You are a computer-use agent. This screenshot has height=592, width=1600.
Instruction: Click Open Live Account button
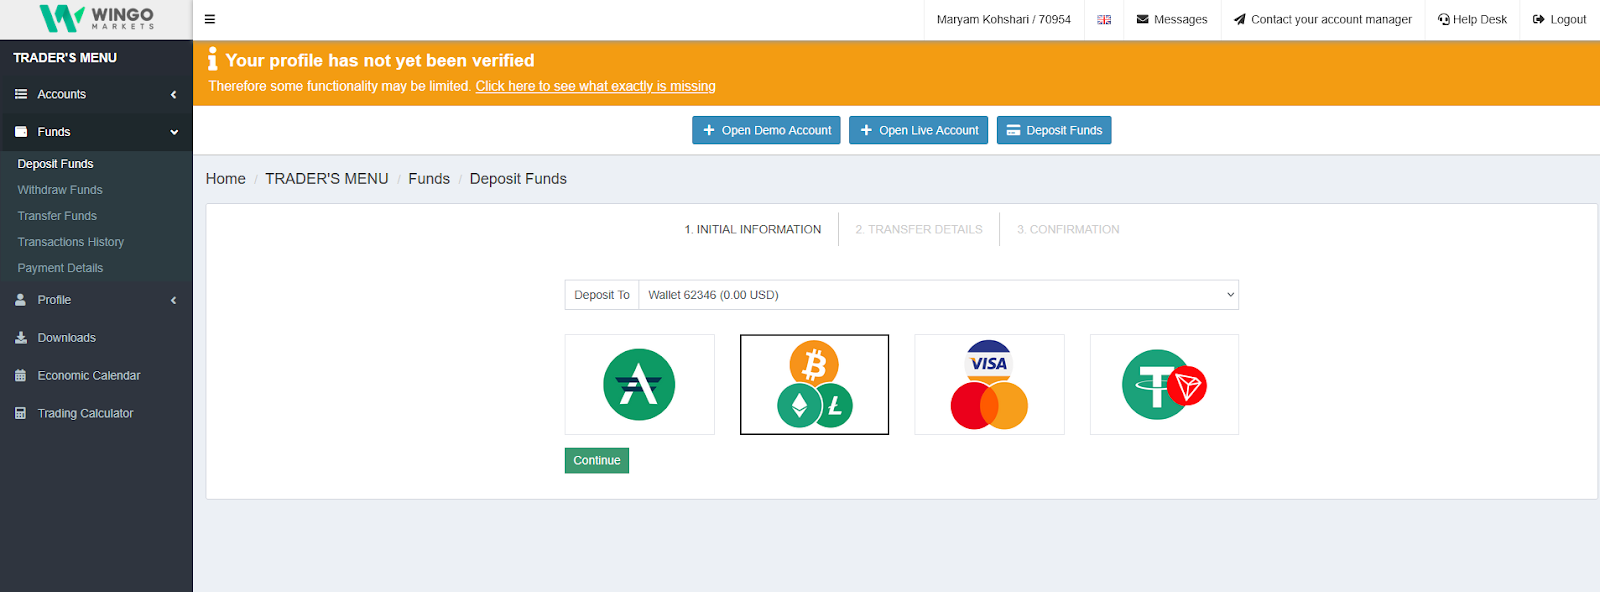pos(918,130)
